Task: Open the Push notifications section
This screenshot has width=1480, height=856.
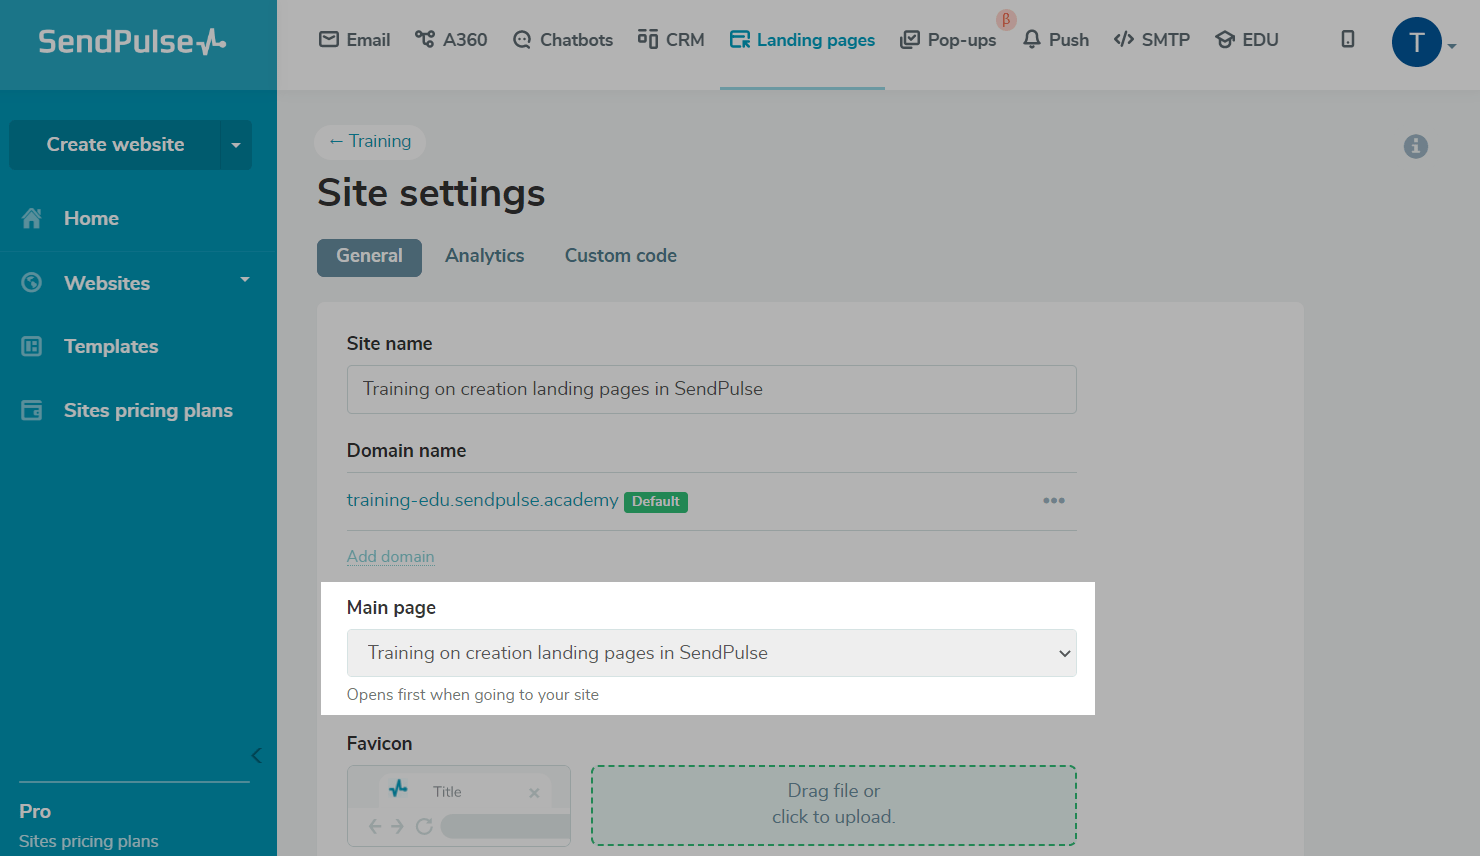Action: (x=1055, y=40)
